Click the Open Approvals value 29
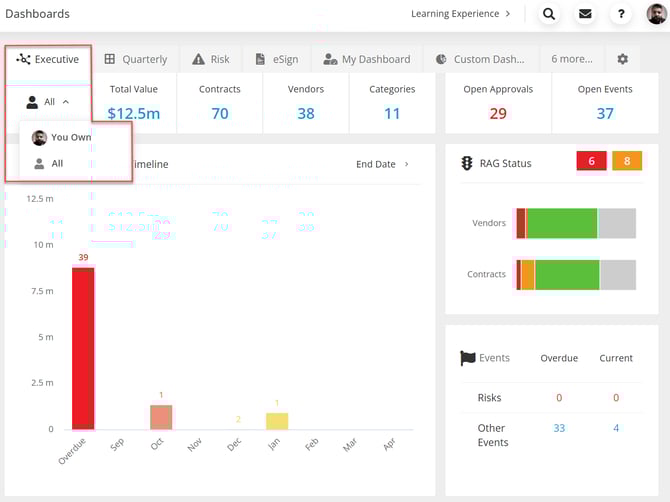The image size is (670, 502). (498, 113)
